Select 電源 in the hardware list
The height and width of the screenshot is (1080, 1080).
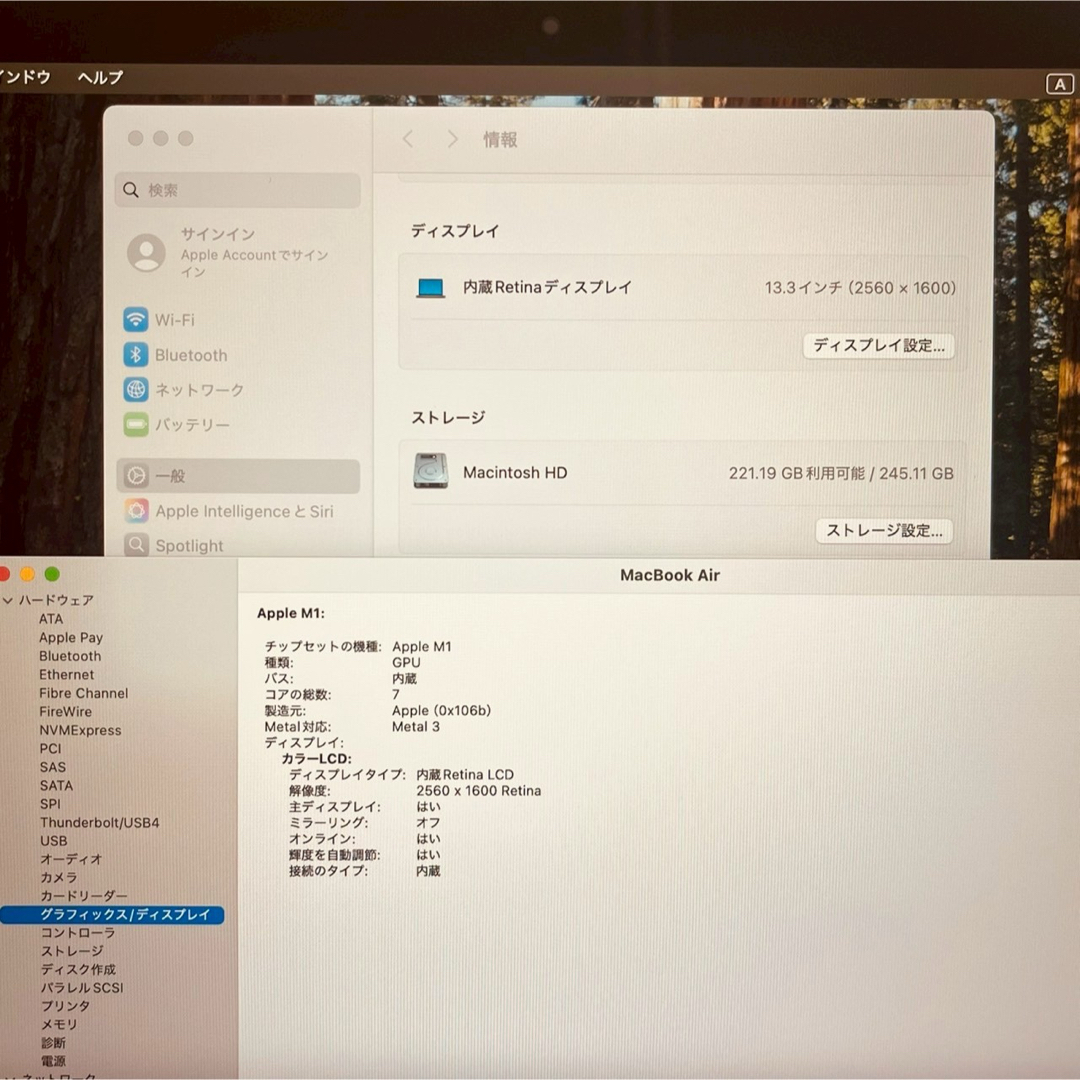tap(53, 1061)
